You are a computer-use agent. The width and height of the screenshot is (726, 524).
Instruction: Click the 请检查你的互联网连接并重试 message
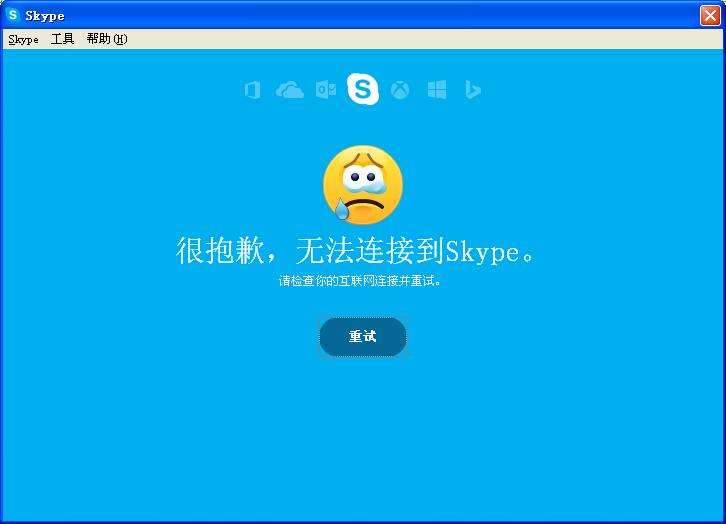(x=360, y=281)
